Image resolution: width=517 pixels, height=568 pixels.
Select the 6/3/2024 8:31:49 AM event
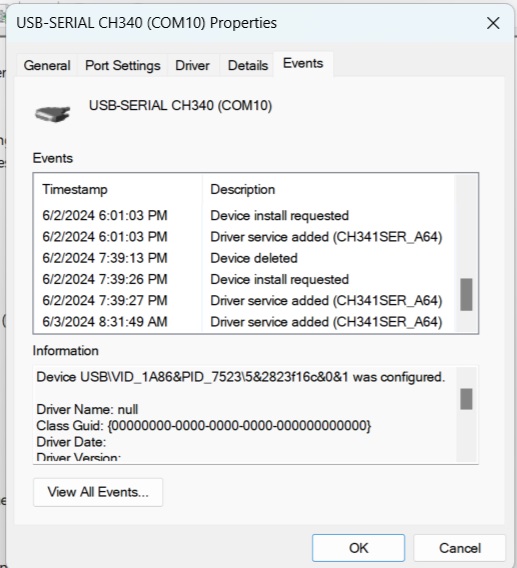243,322
